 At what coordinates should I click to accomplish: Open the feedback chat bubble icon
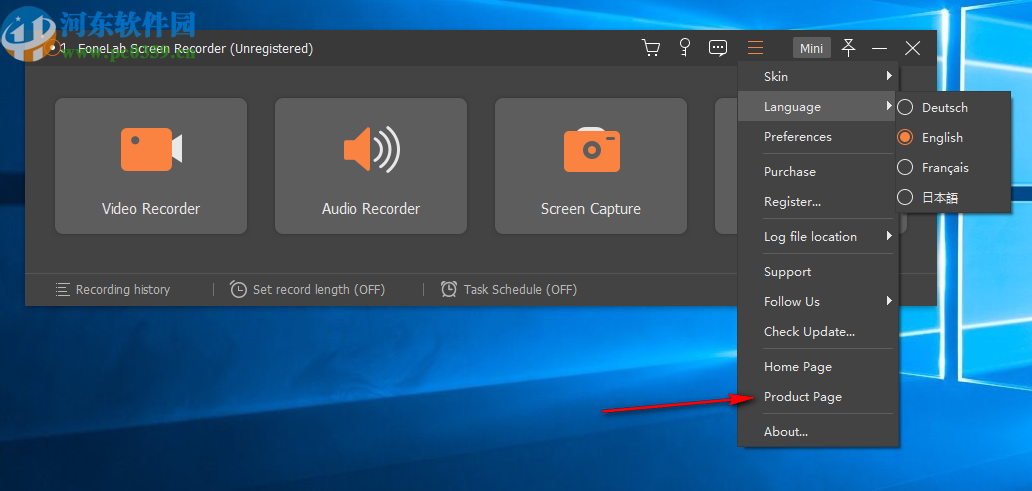click(x=717, y=48)
